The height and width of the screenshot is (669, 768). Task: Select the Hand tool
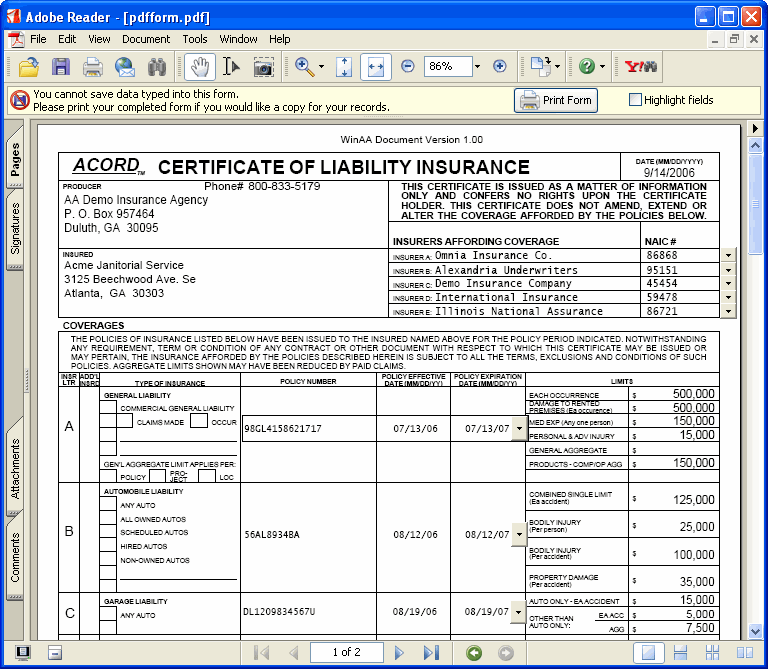coord(199,67)
